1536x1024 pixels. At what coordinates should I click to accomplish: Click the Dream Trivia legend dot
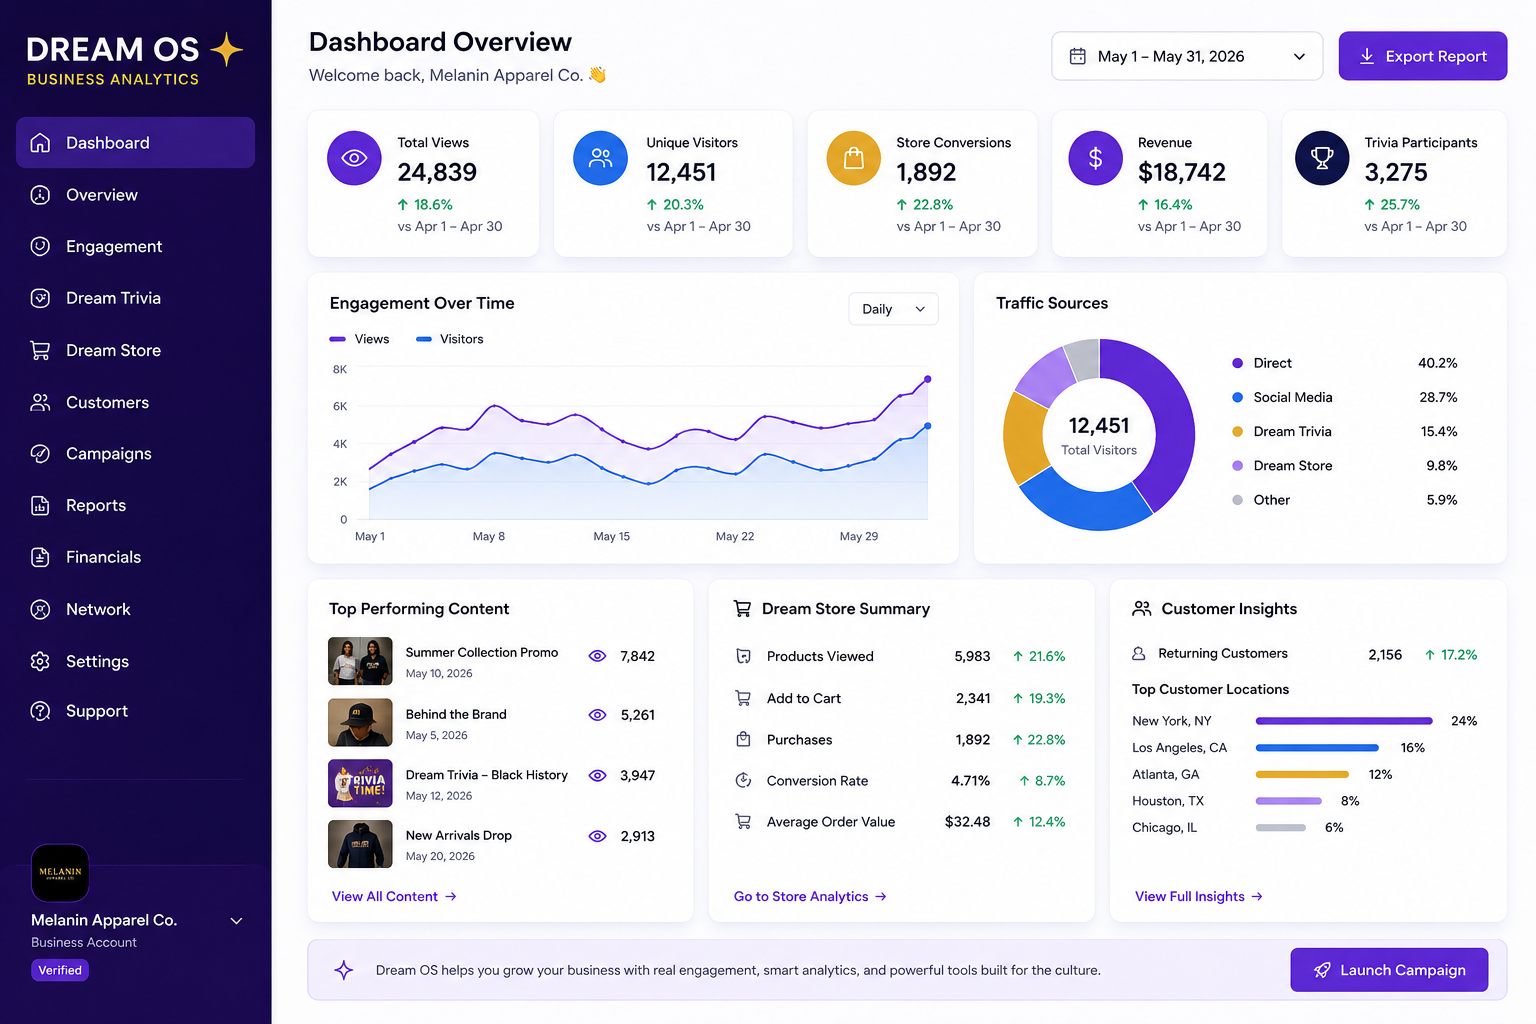tap(1237, 432)
